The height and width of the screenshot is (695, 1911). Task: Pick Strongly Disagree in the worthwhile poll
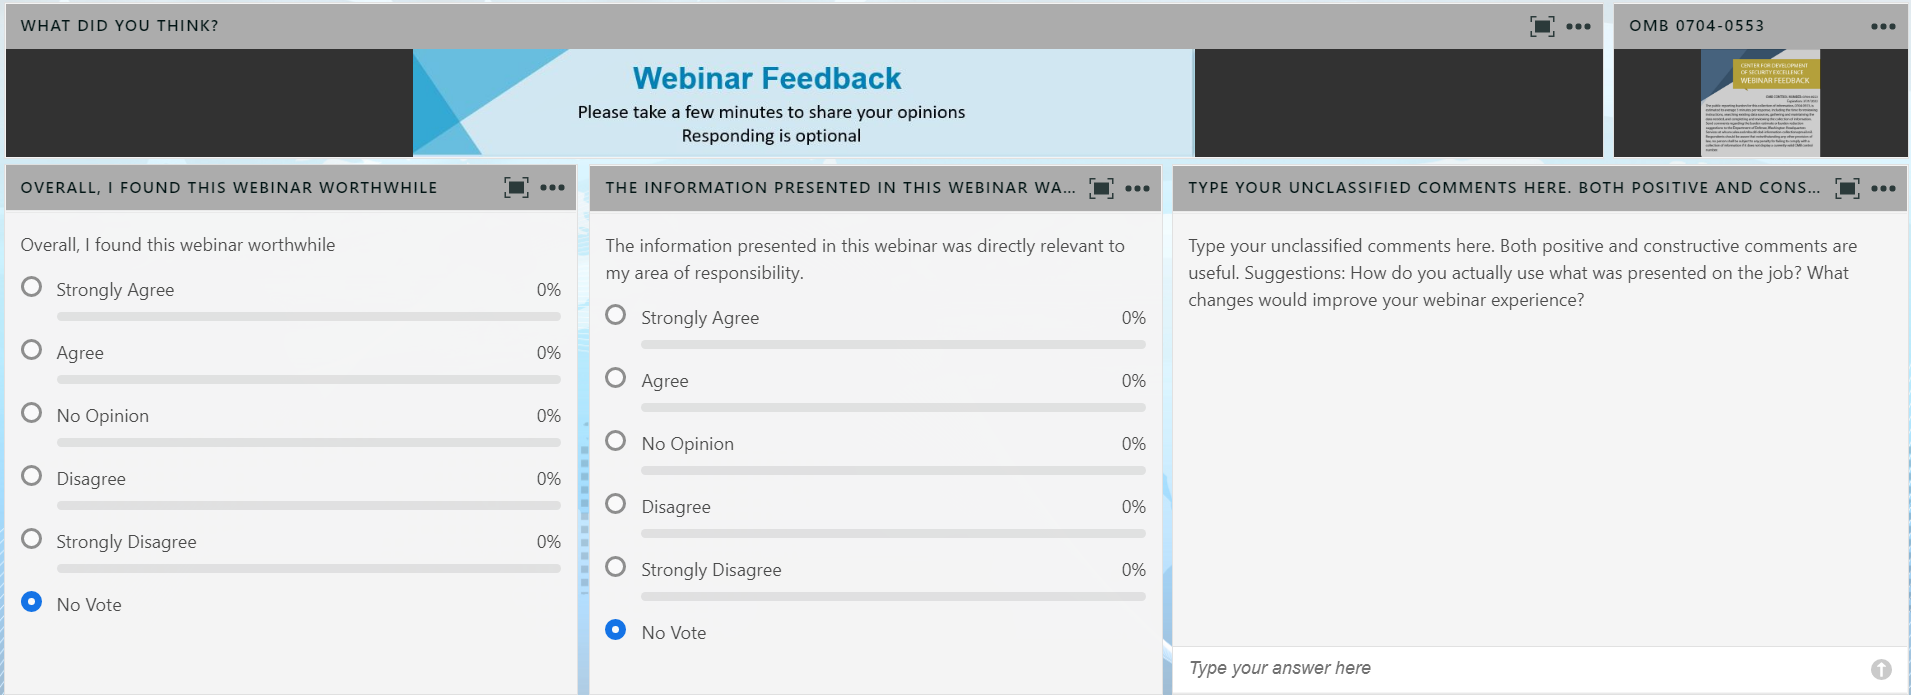(x=32, y=539)
